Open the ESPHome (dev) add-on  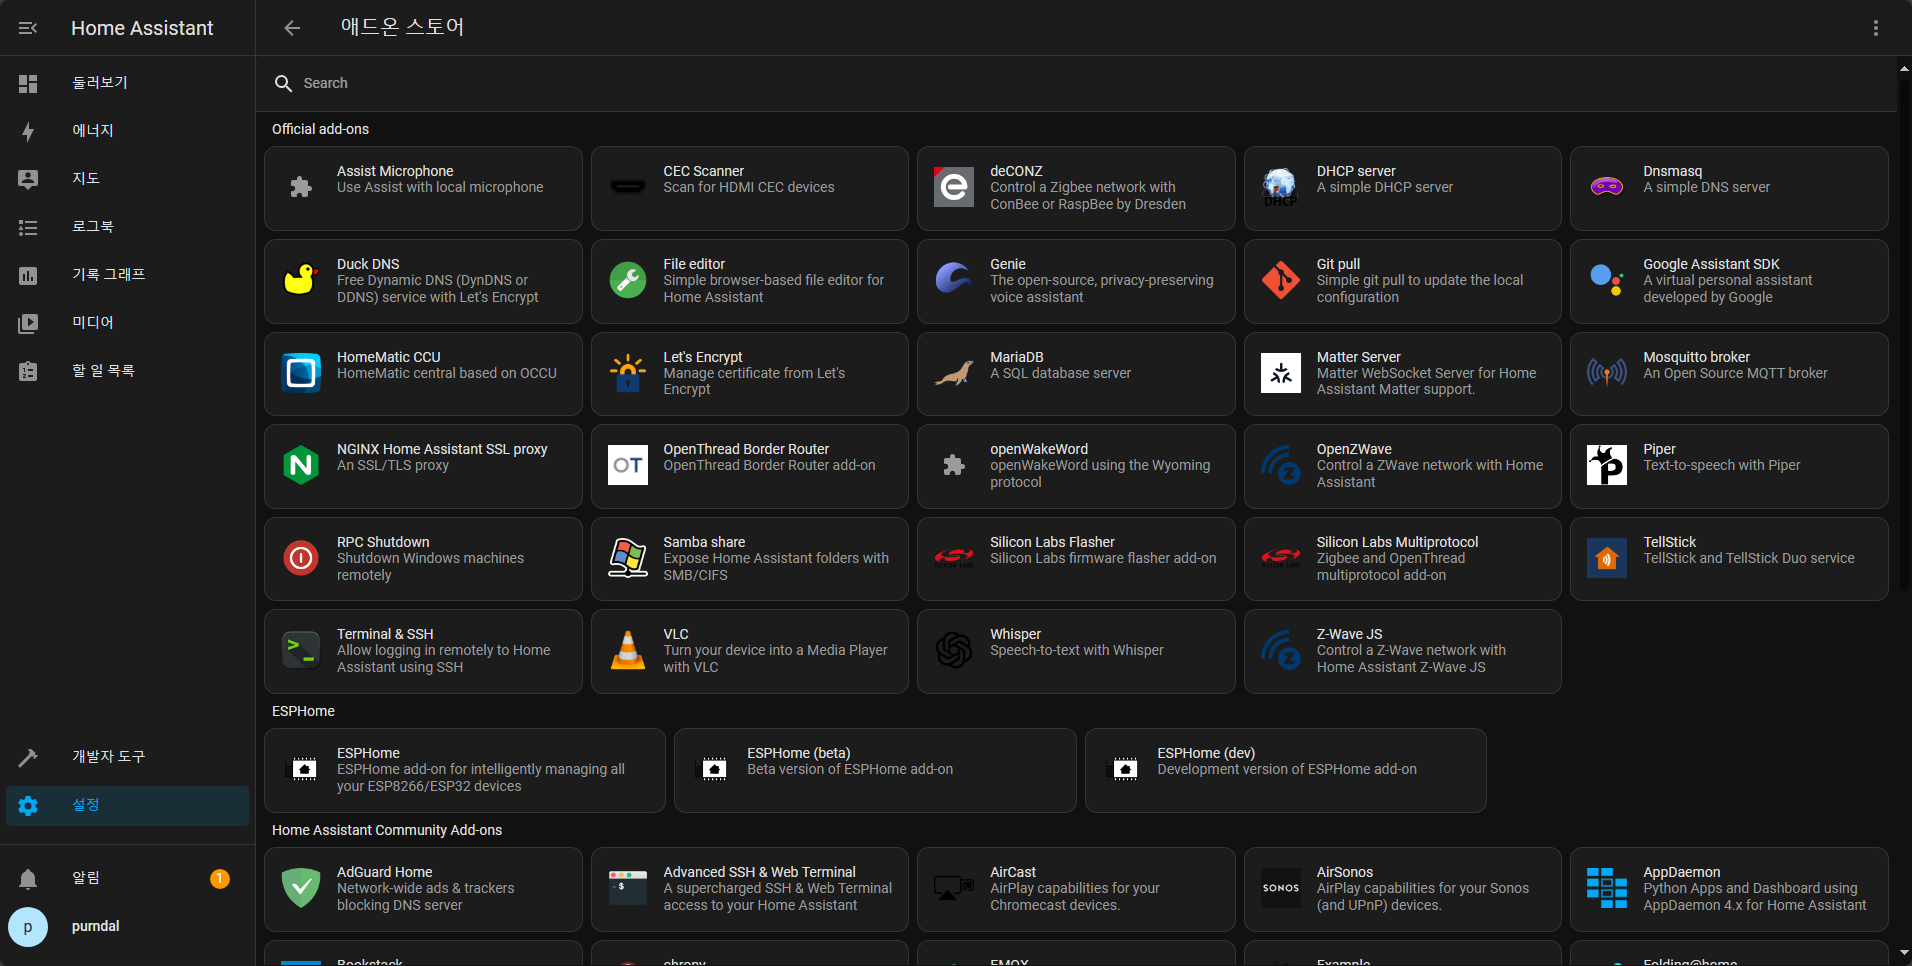[x=1286, y=770]
